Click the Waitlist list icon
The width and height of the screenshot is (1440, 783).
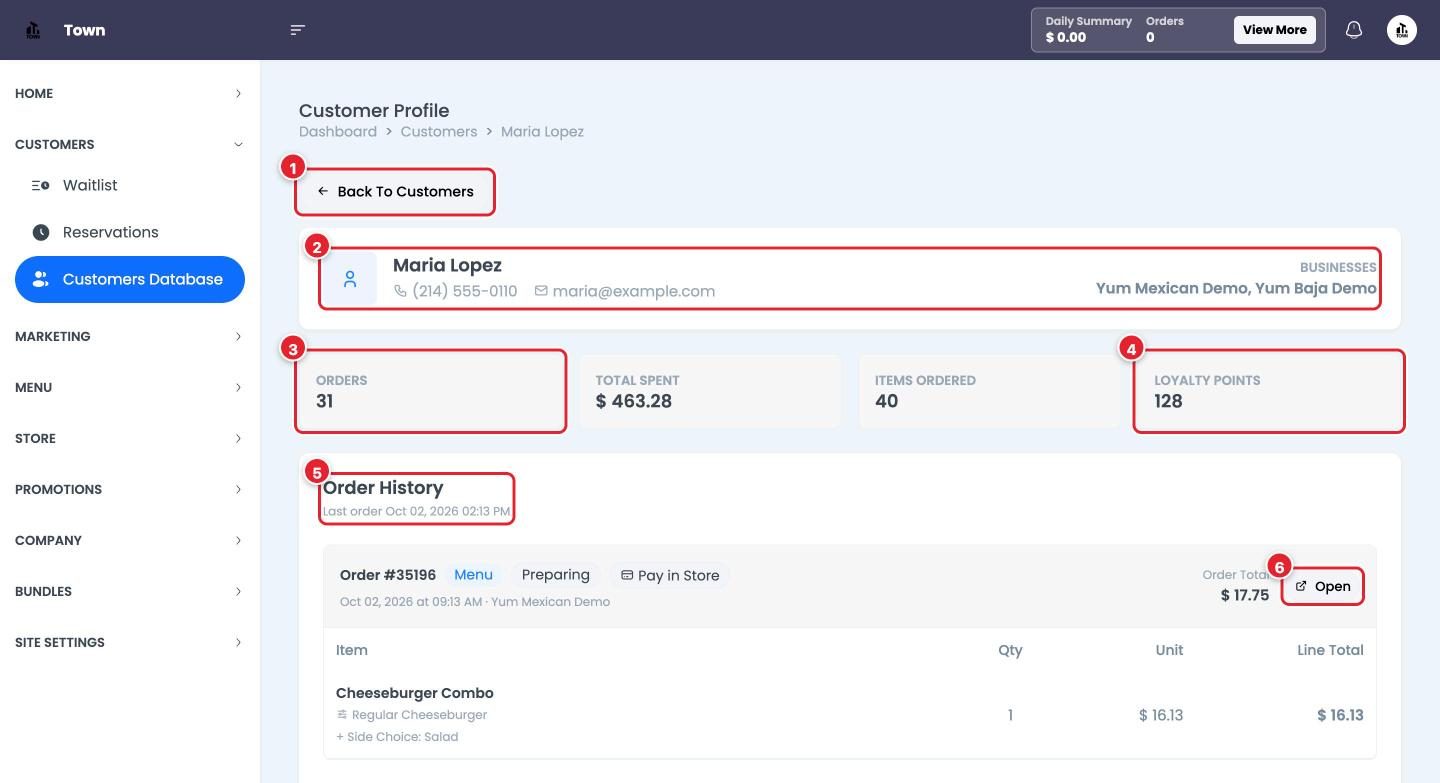pyautogui.click(x=40, y=185)
